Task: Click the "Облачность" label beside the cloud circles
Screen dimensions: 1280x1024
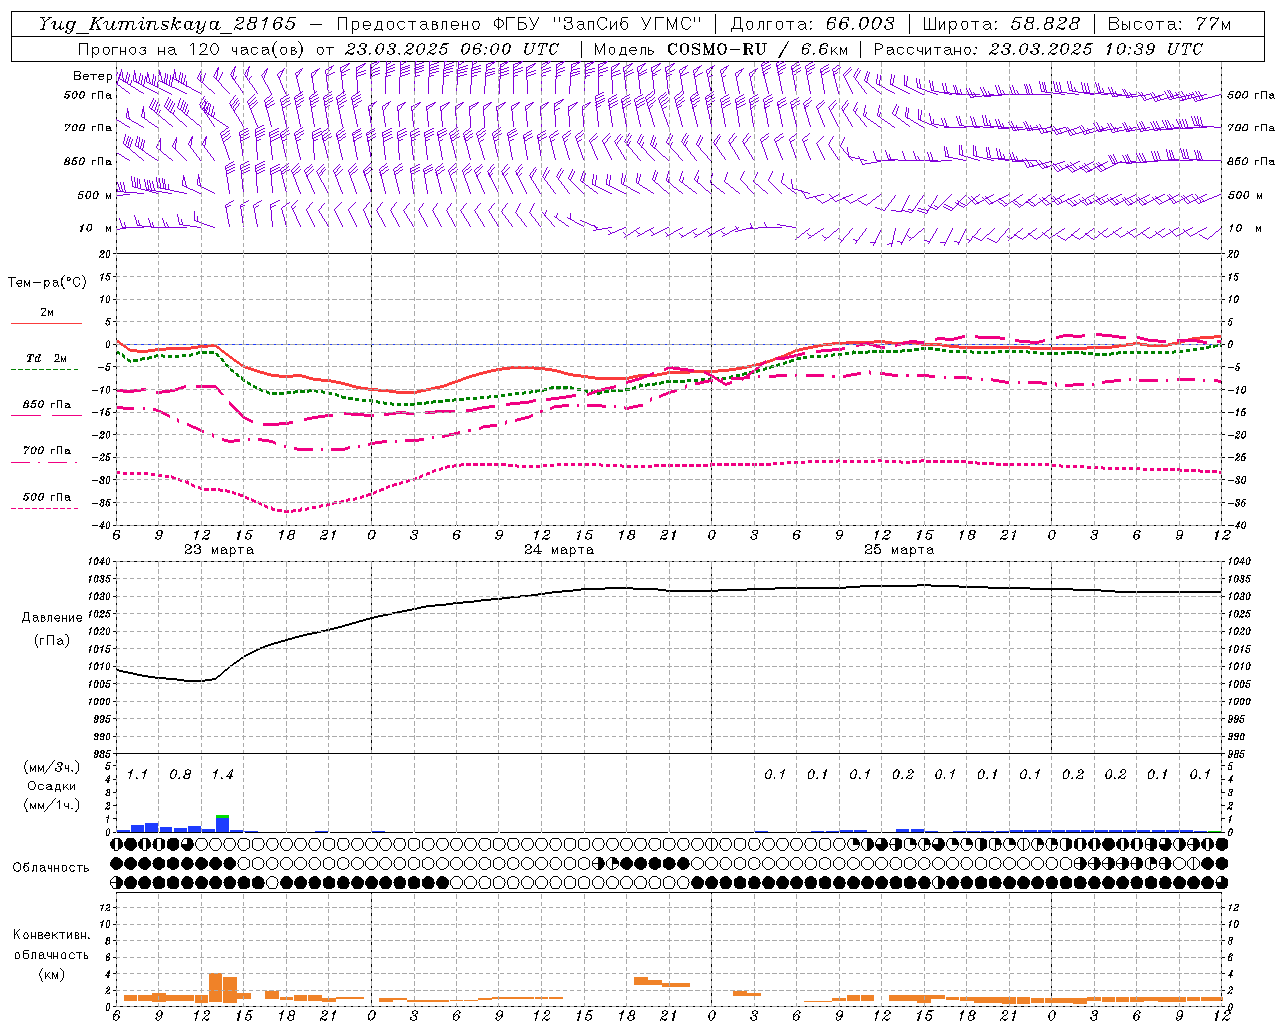Action: (x=51, y=867)
